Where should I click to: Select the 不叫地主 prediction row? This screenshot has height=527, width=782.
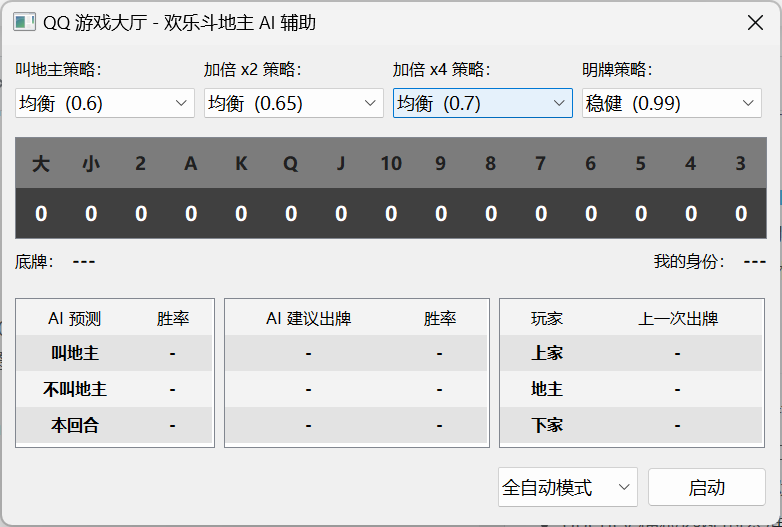click(x=114, y=389)
